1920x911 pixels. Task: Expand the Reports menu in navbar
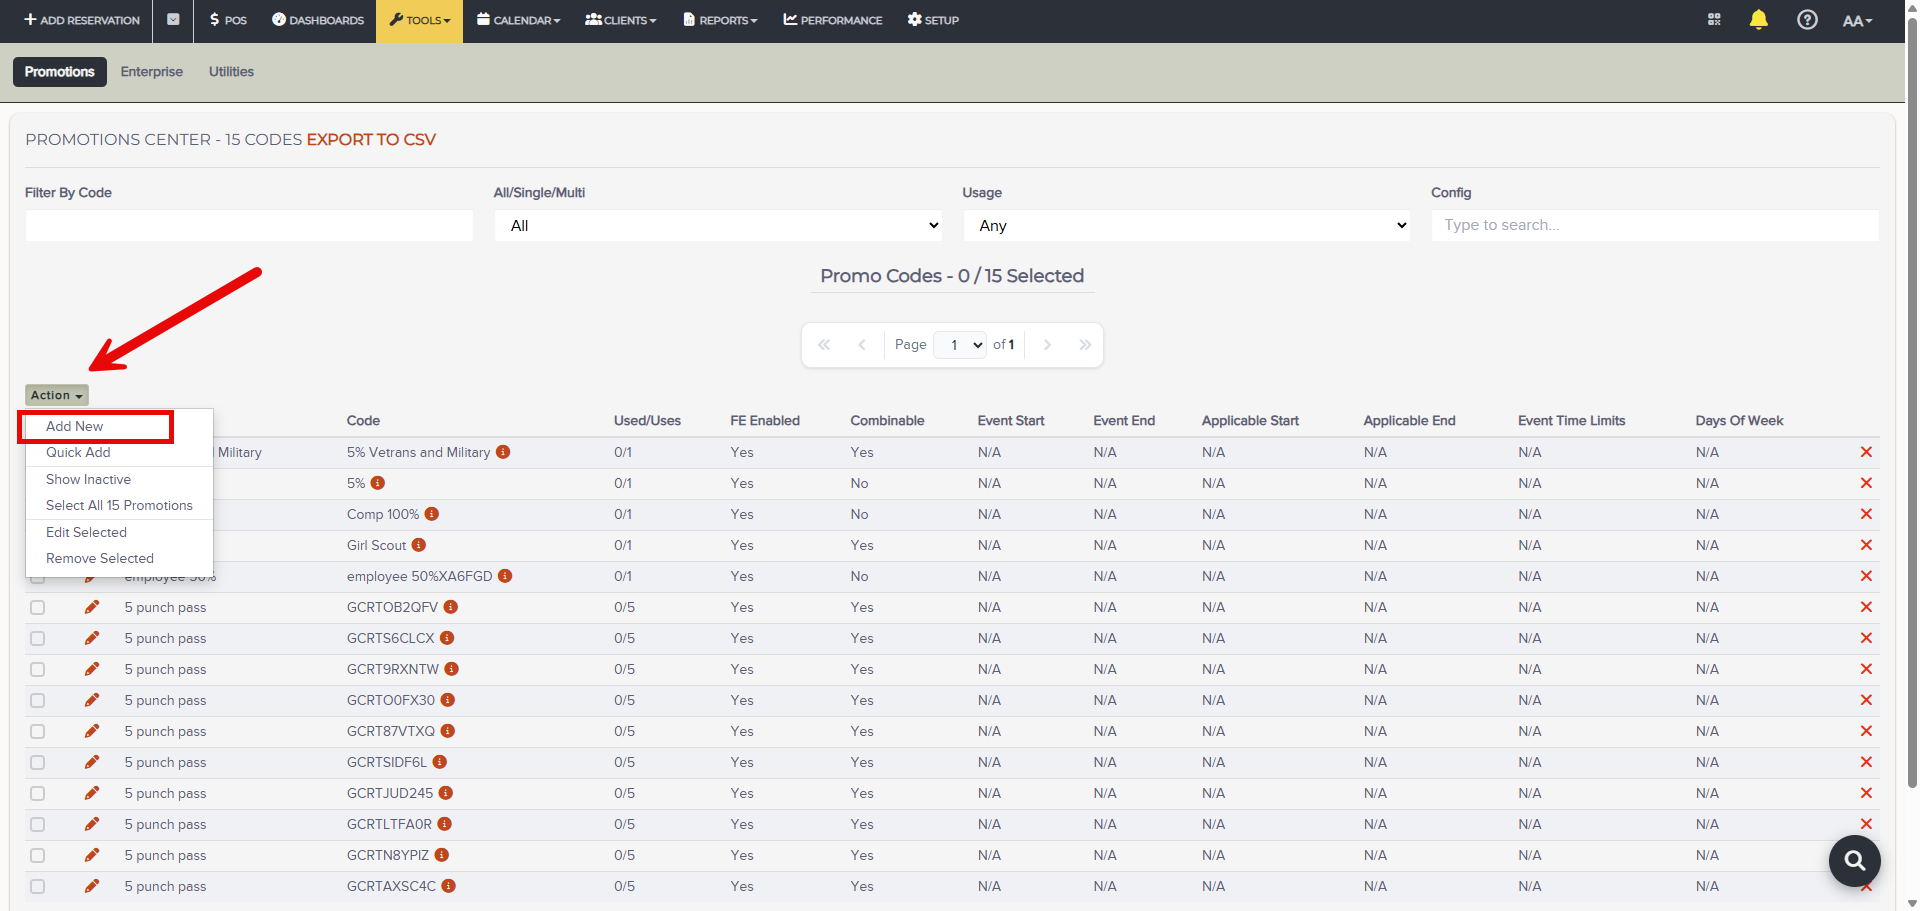coord(720,20)
